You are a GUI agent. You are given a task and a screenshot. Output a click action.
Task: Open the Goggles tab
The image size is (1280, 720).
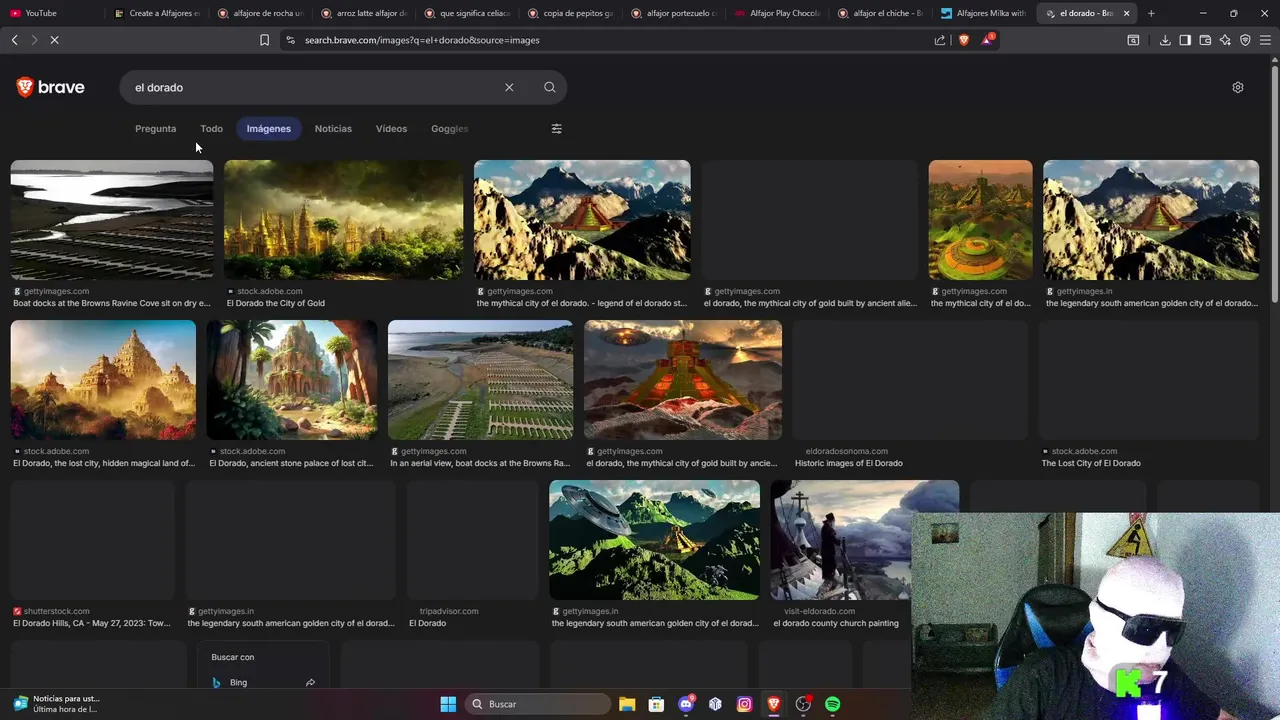click(x=449, y=128)
